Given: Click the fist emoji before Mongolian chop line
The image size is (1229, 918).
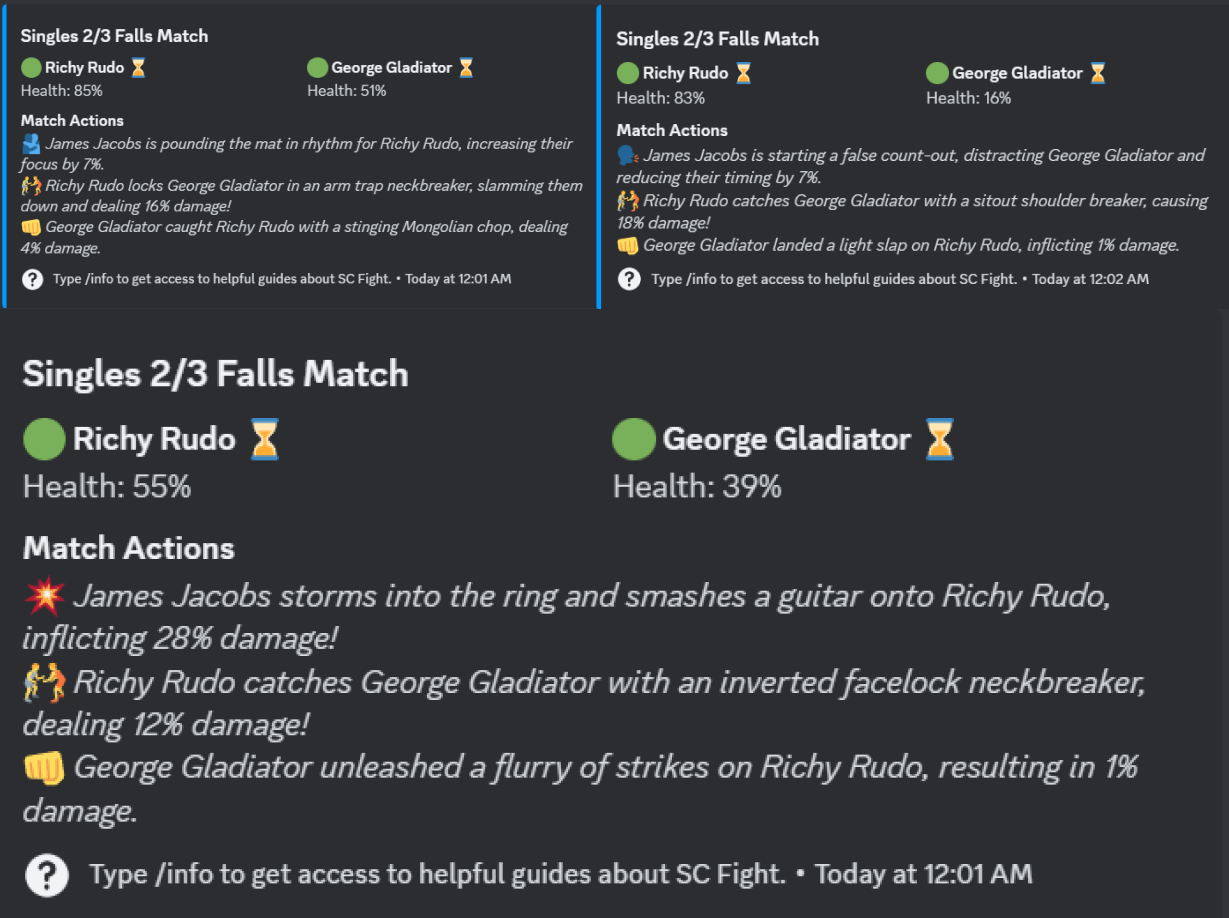Looking at the screenshot, I should pyautogui.click(x=31, y=226).
